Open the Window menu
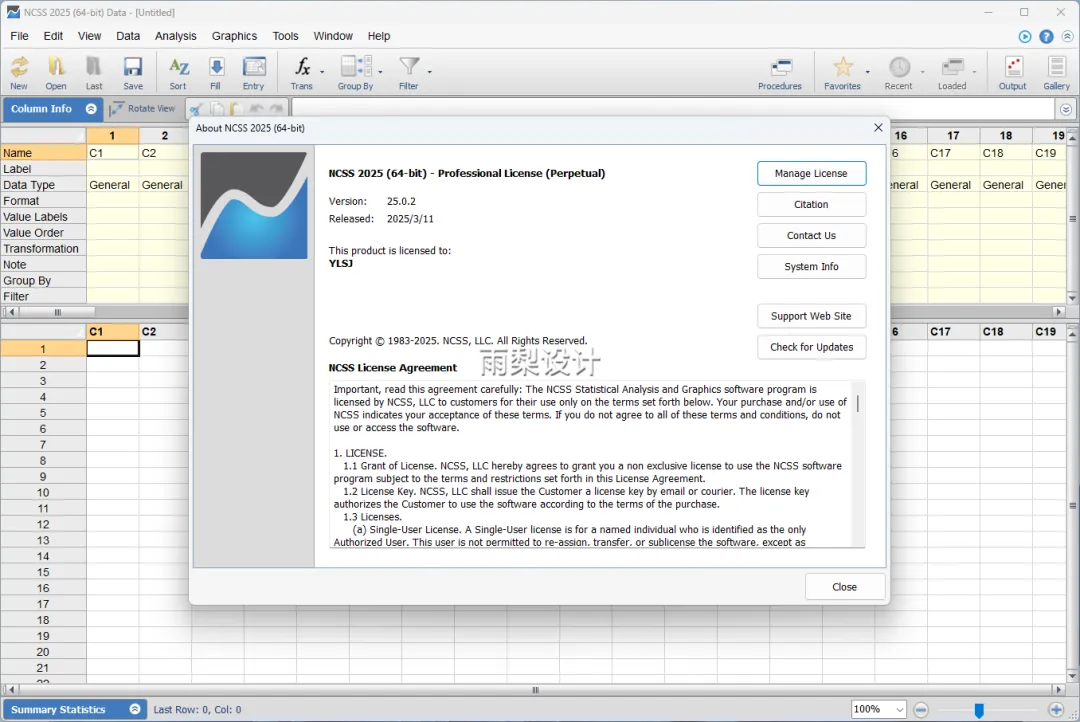Image resolution: width=1080 pixels, height=722 pixels. pos(333,36)
